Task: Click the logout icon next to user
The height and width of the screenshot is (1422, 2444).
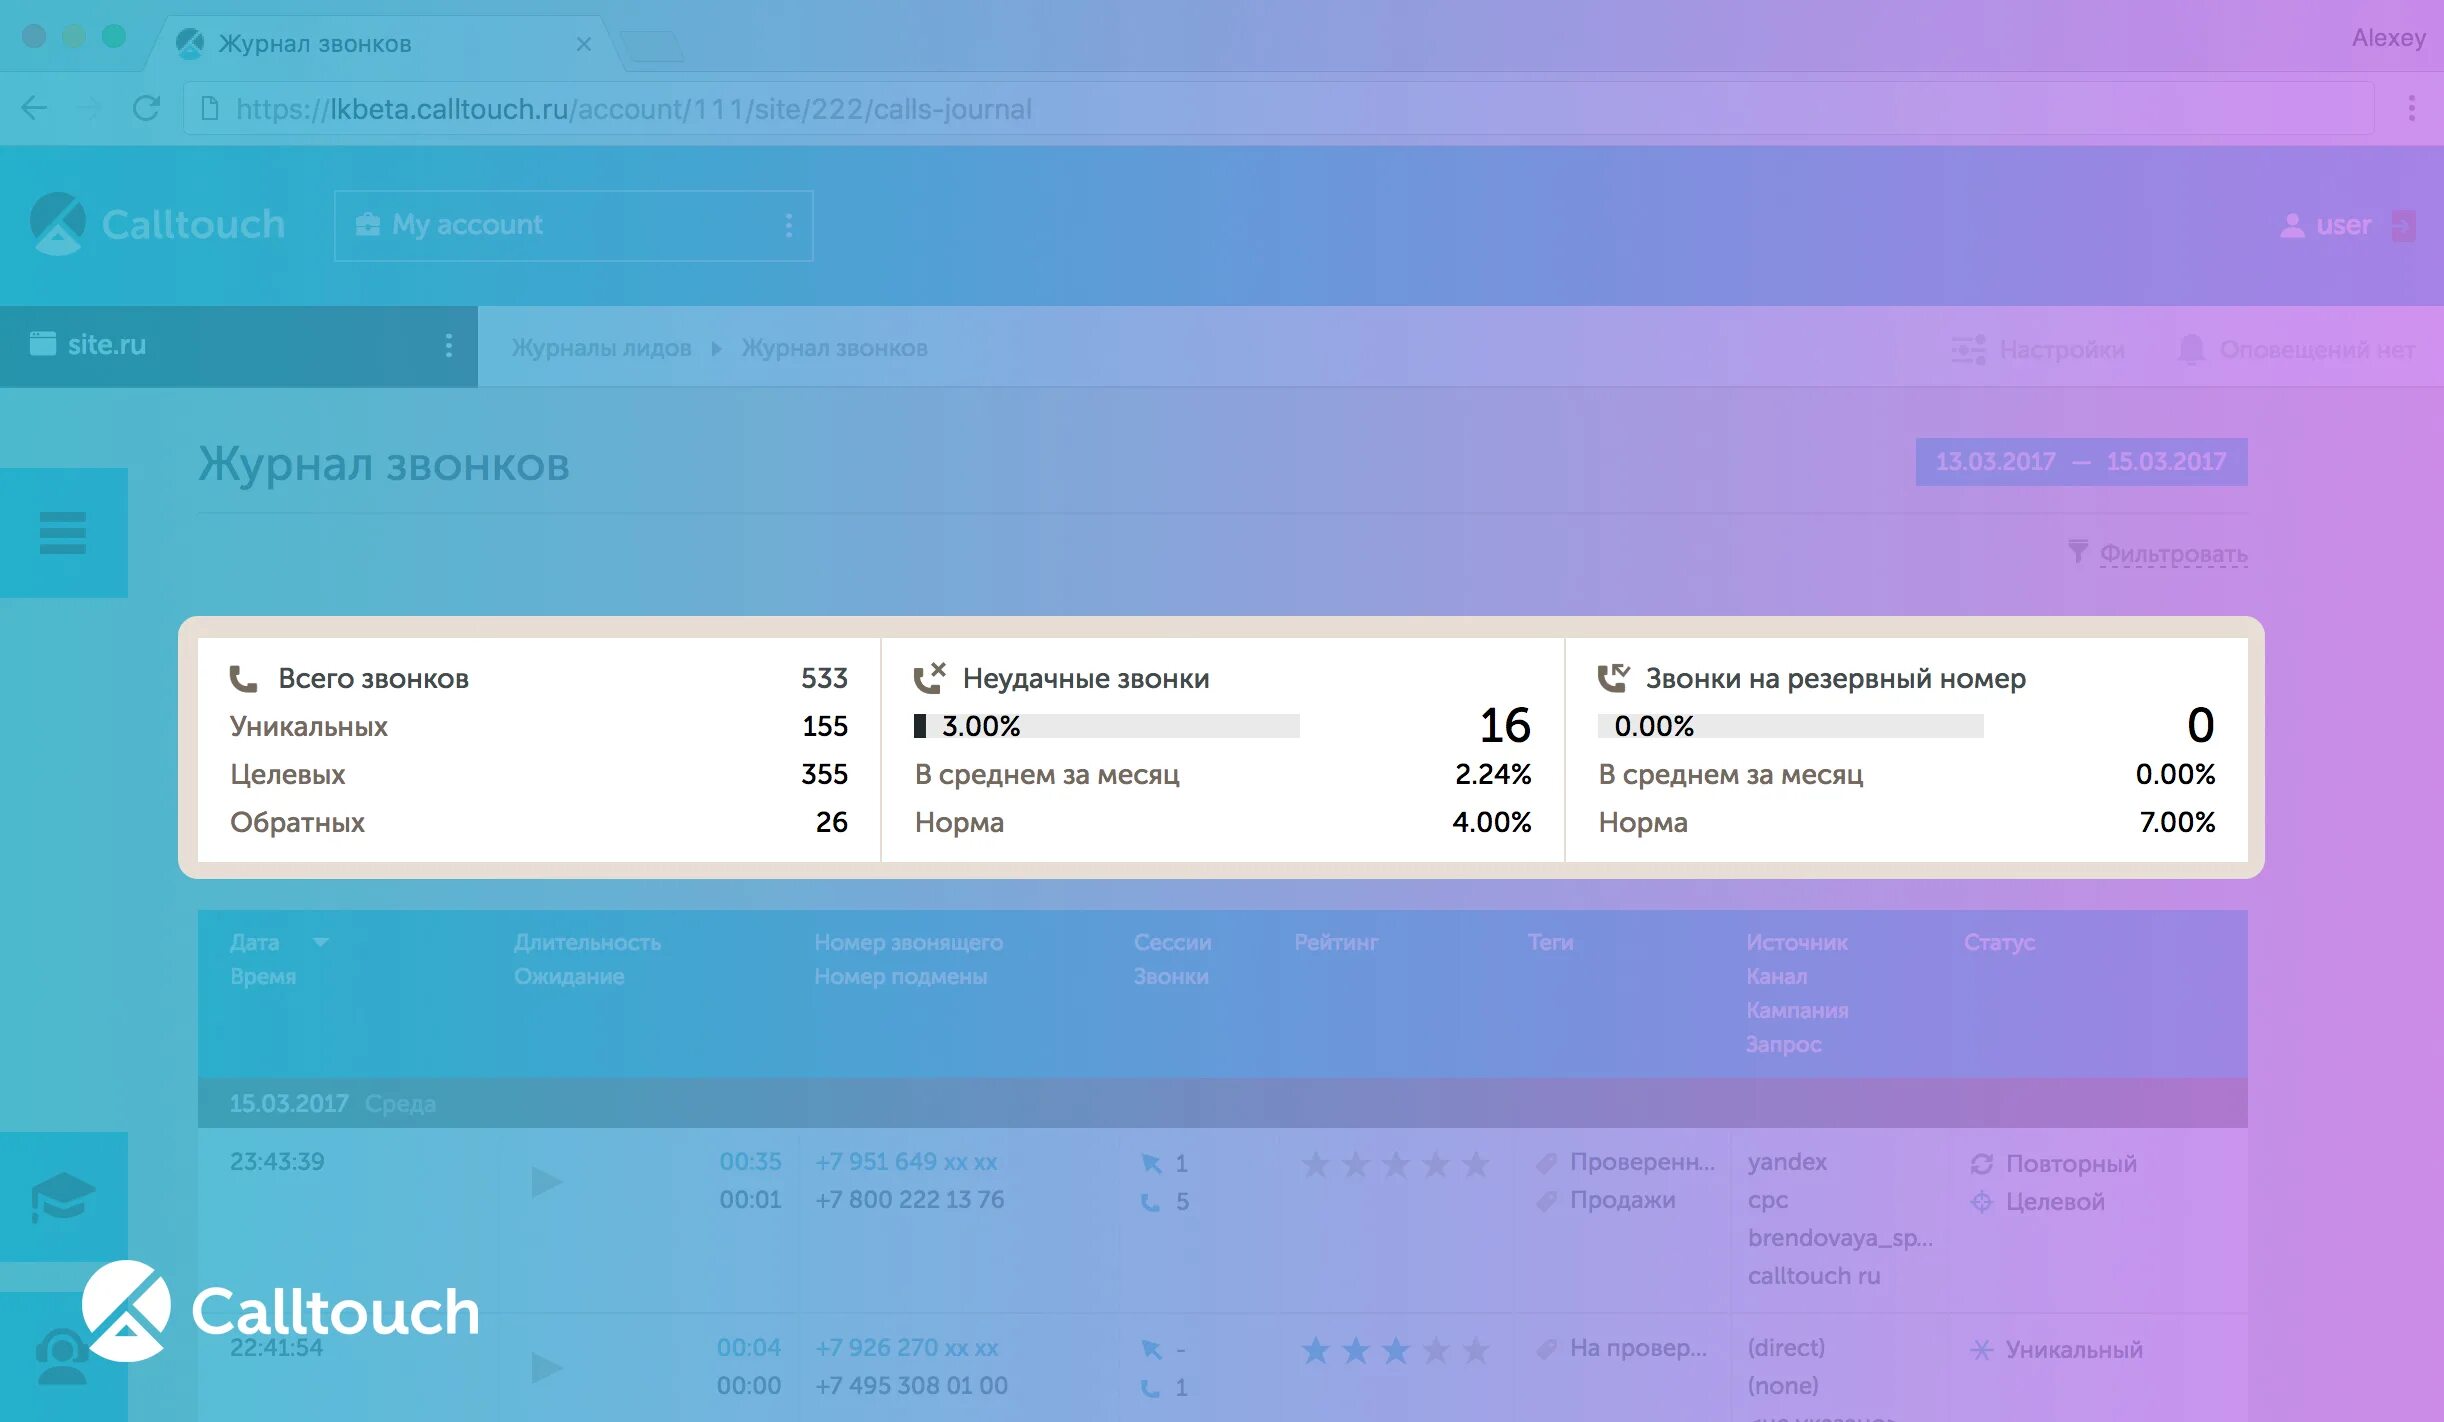Action: [x=2403, y=226]
